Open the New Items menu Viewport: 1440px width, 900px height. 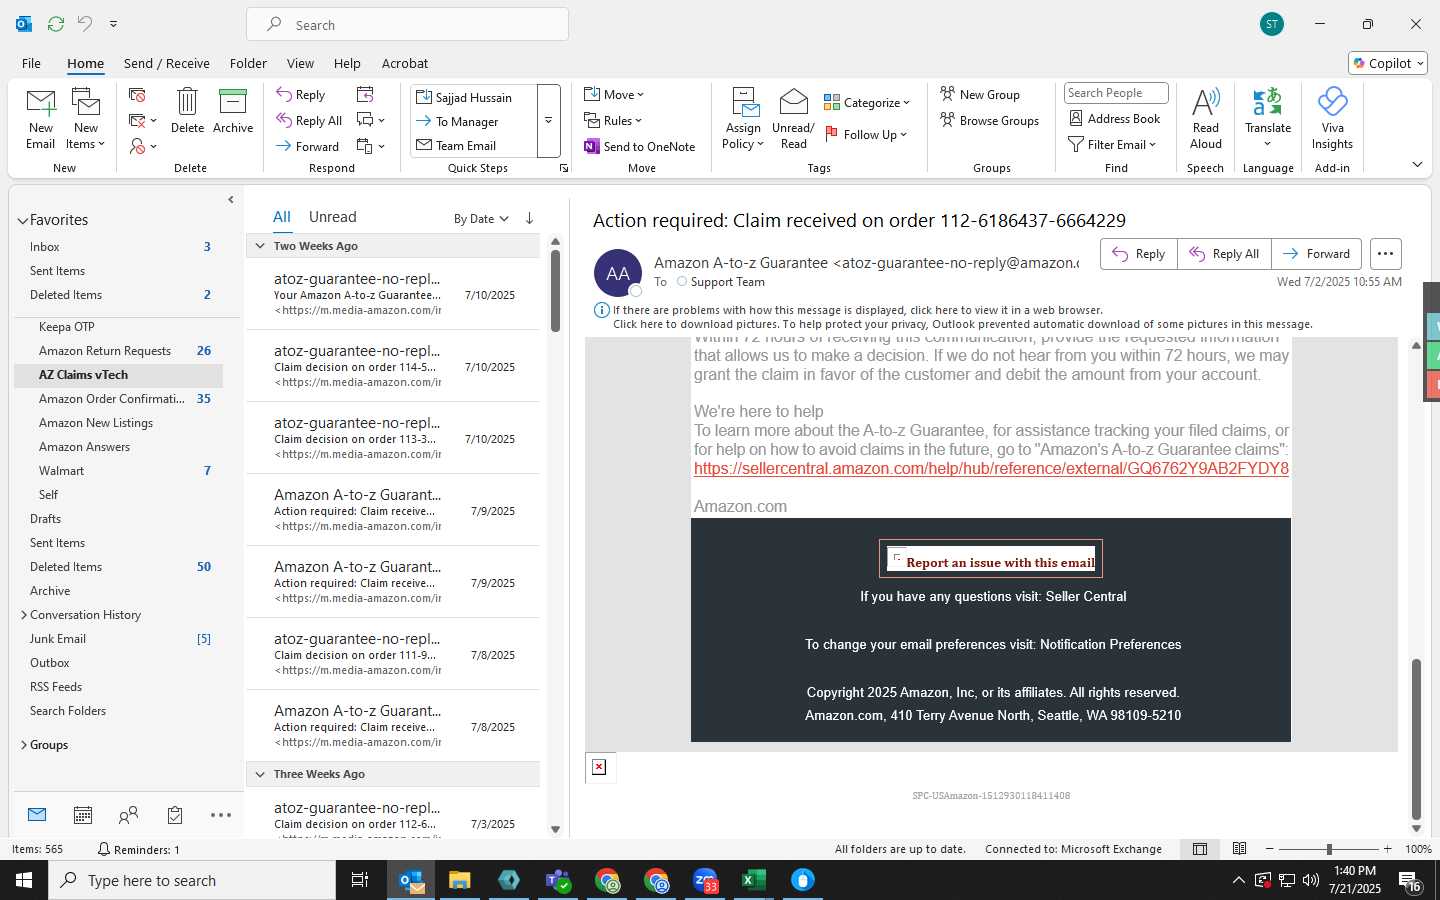click(x=86, y=119)
